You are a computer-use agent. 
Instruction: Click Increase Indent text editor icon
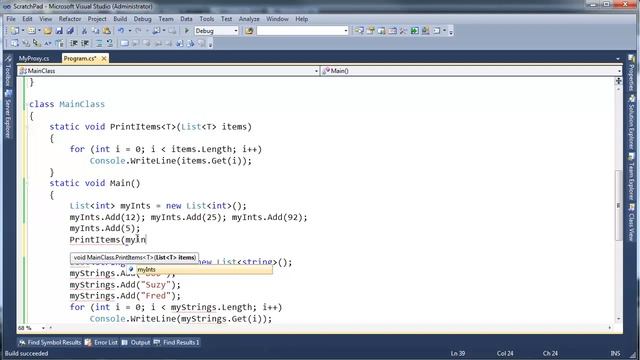click(85, 43)
